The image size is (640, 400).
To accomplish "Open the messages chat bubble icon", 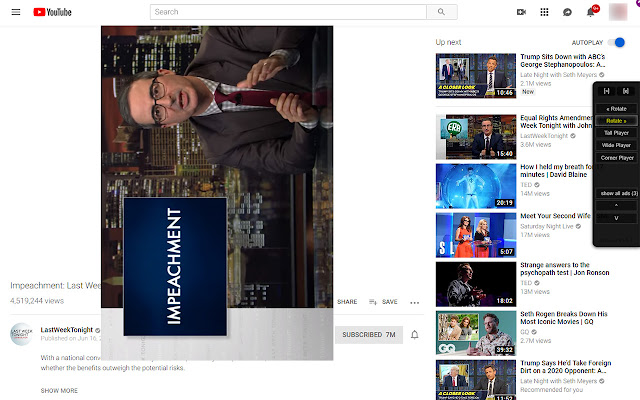I will tap(567, 12).
